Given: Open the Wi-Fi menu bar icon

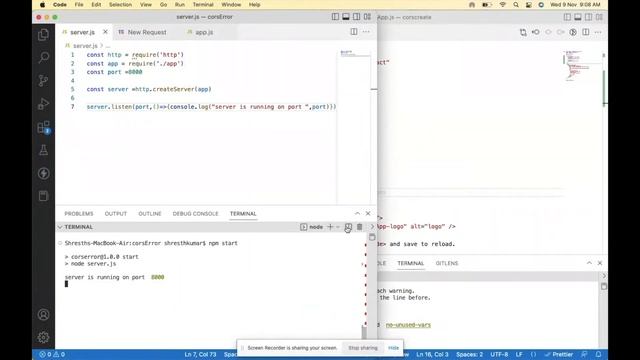Looking at the screenshot, I should tap(502, 5).
